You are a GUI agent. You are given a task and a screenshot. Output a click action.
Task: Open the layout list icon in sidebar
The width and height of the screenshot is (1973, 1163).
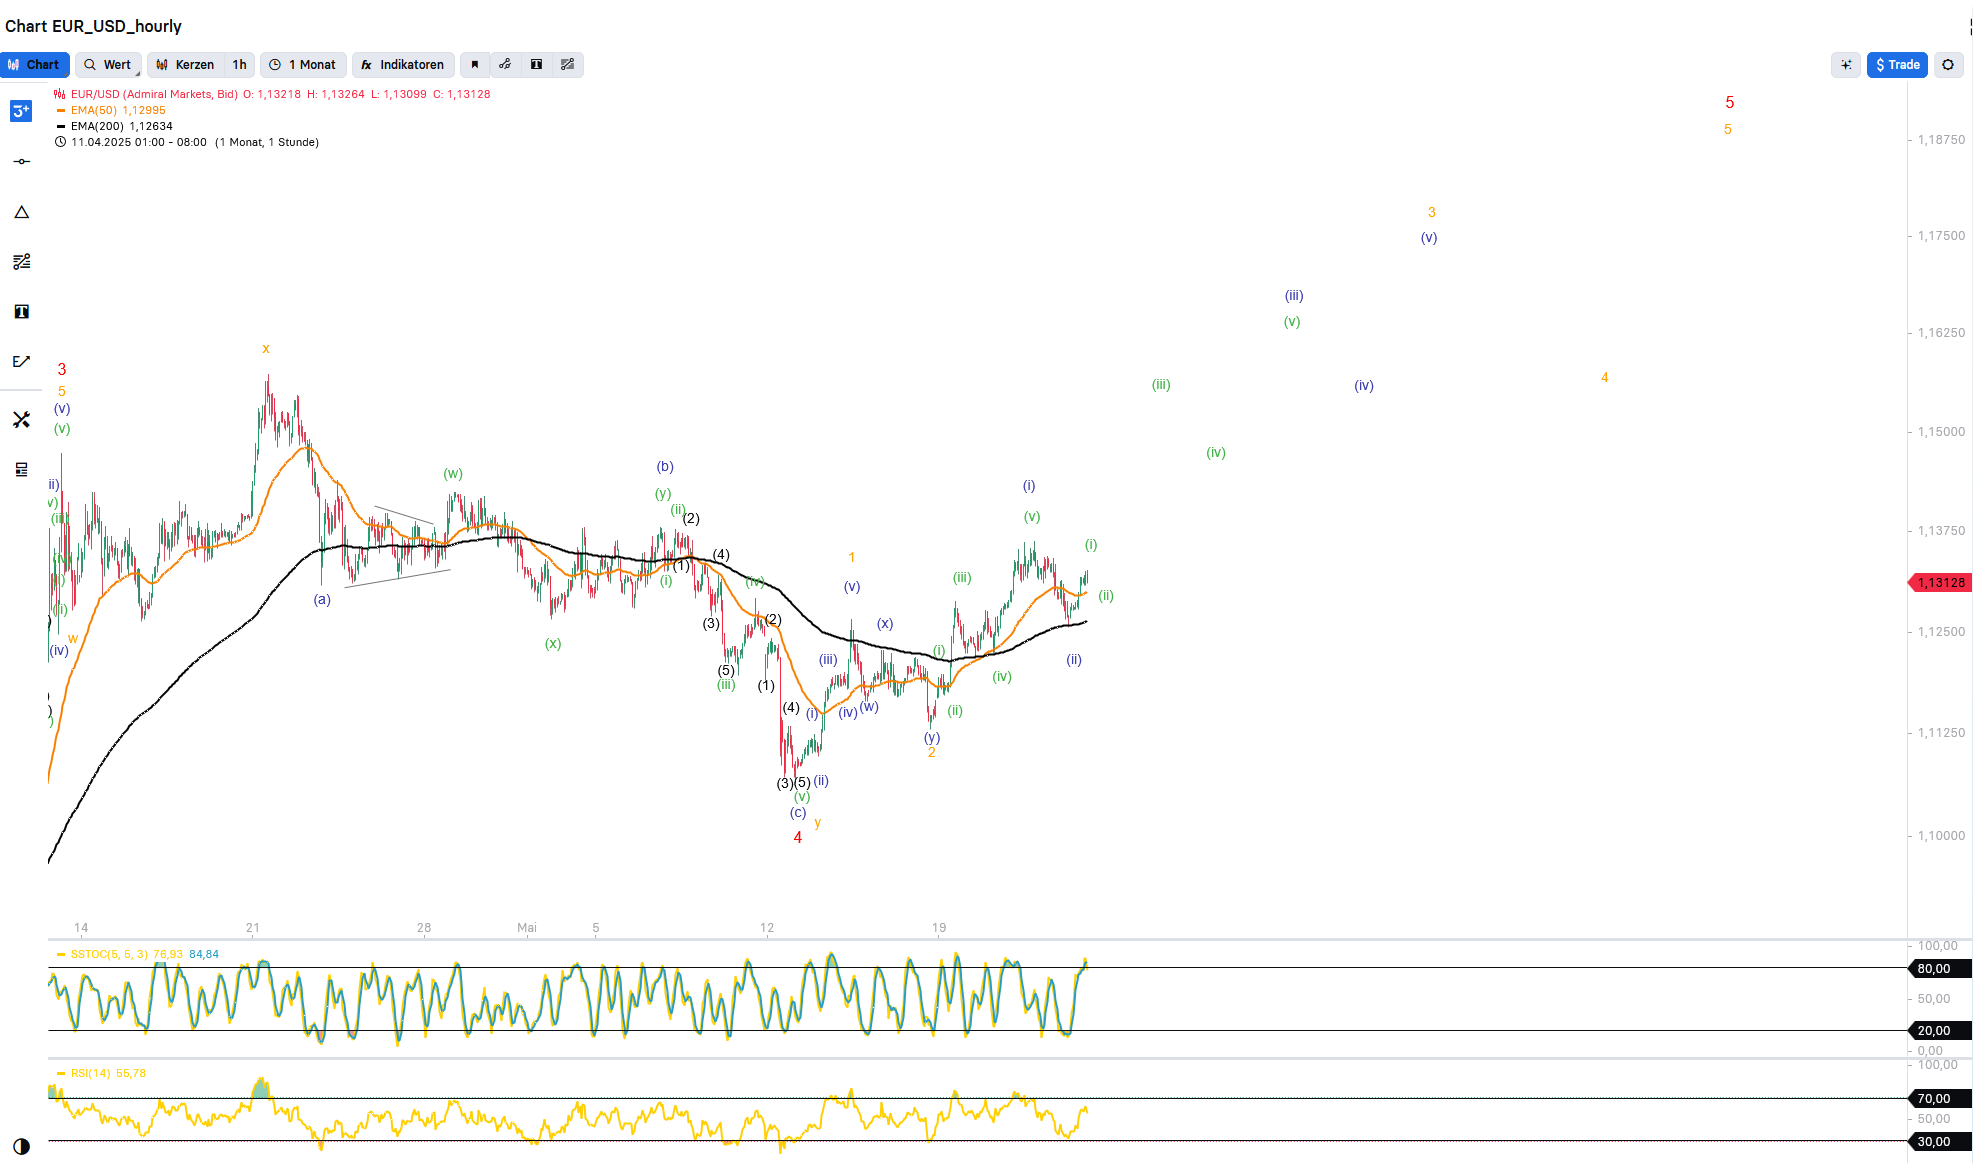[21, 469]
